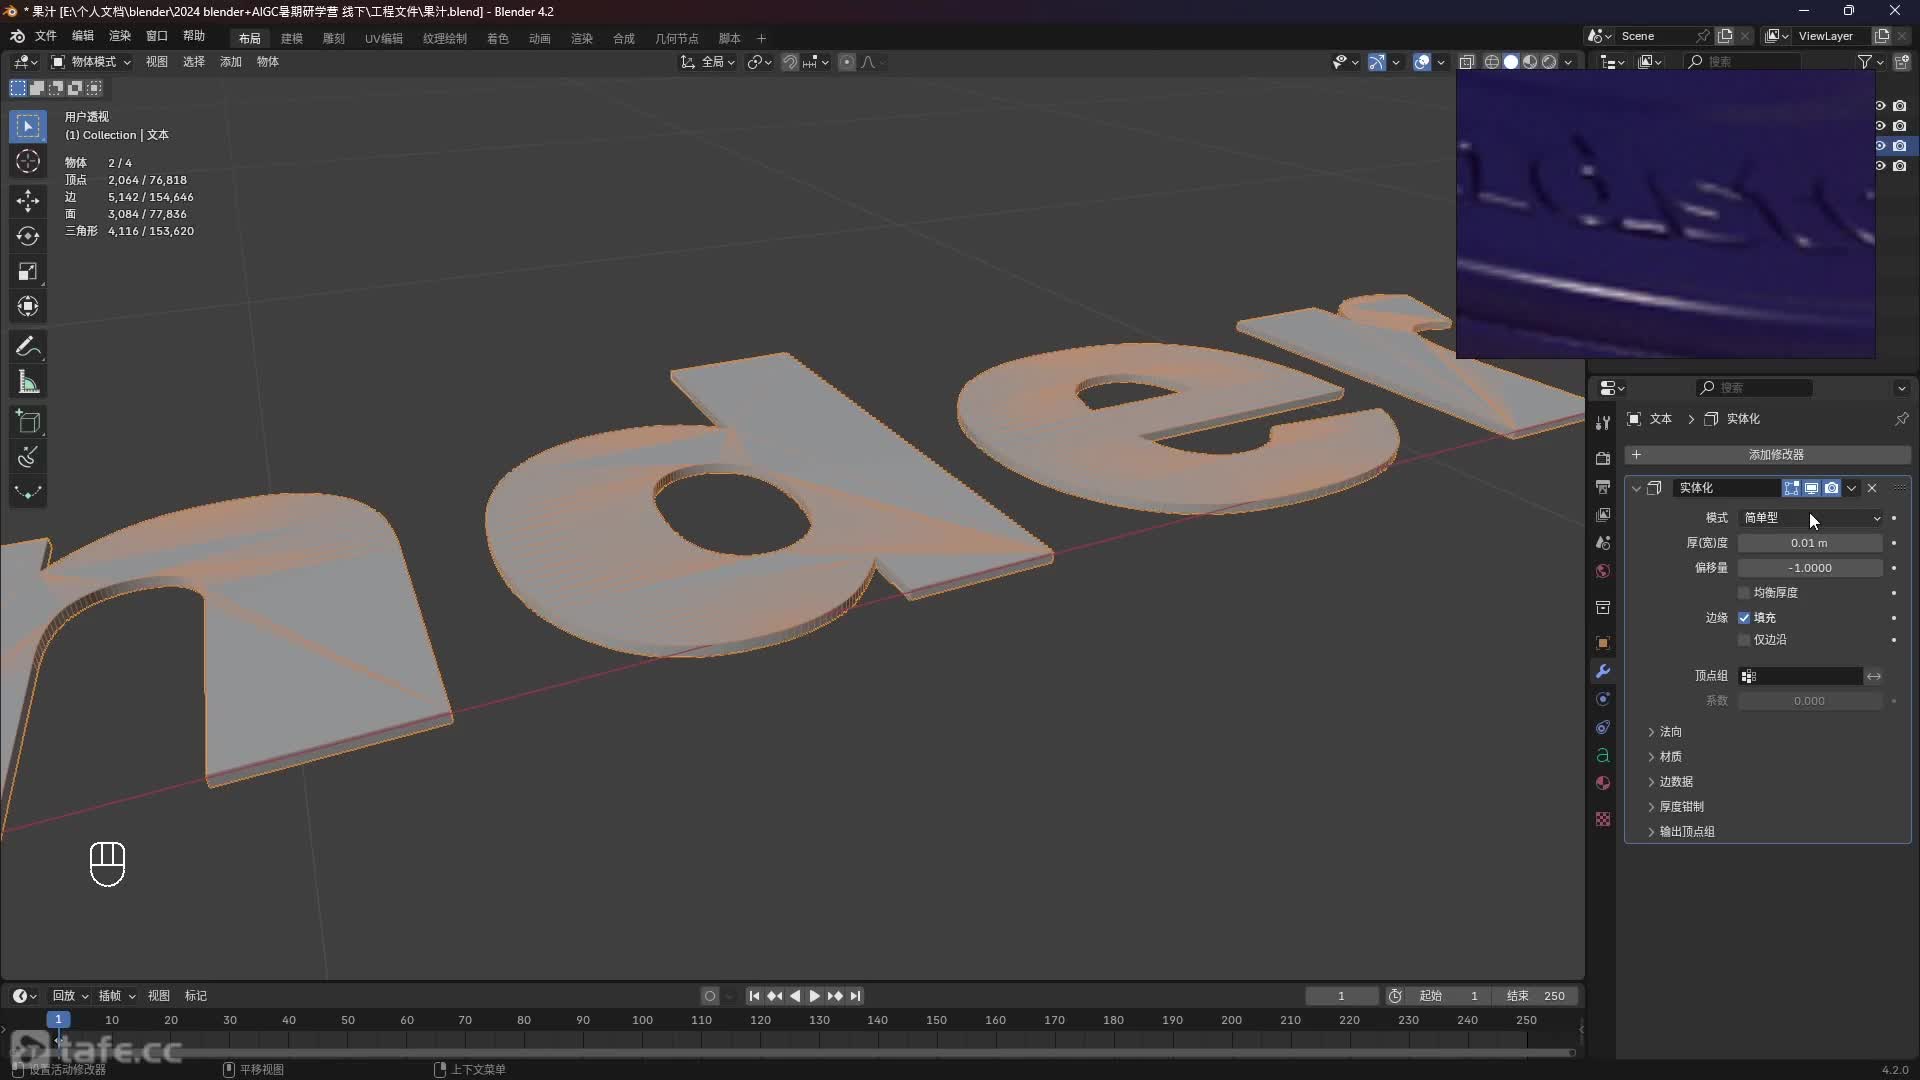Screen dimensions: 1920x1080
Task: Click the vertex group invert arrows button
Action: [x=1874, y=677]
